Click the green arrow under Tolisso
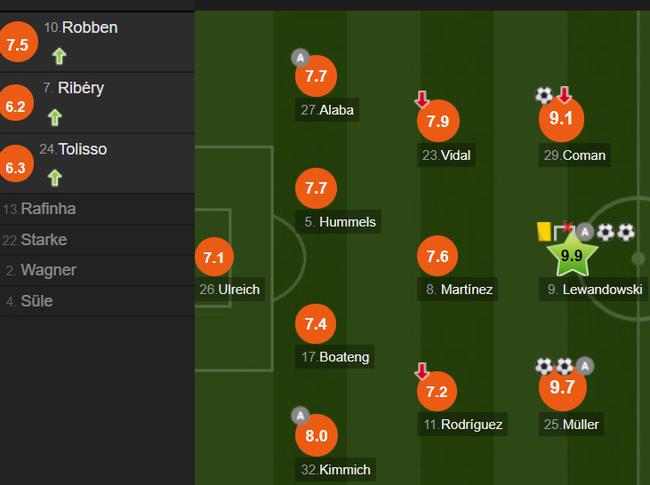Screen dimensions: 650x485 [x=55, y=178]
